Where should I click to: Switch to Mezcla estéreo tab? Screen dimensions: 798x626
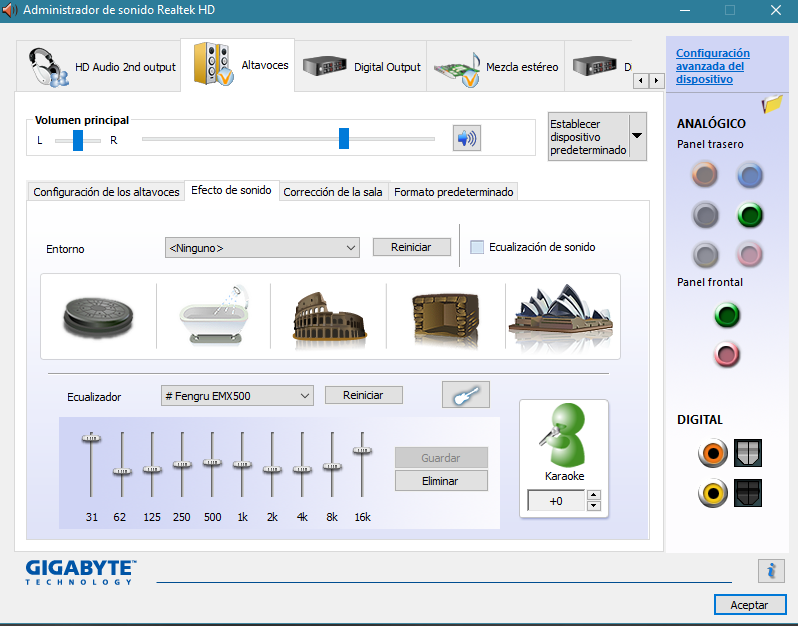tap(496, 67)
